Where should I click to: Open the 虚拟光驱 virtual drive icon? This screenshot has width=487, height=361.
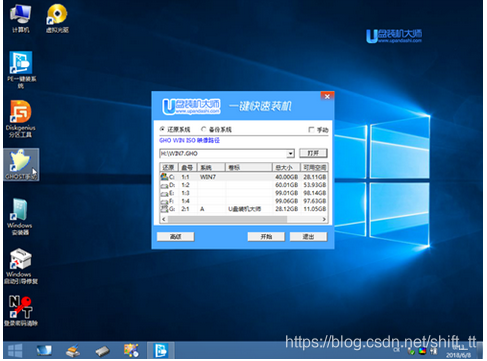point(57,18)
